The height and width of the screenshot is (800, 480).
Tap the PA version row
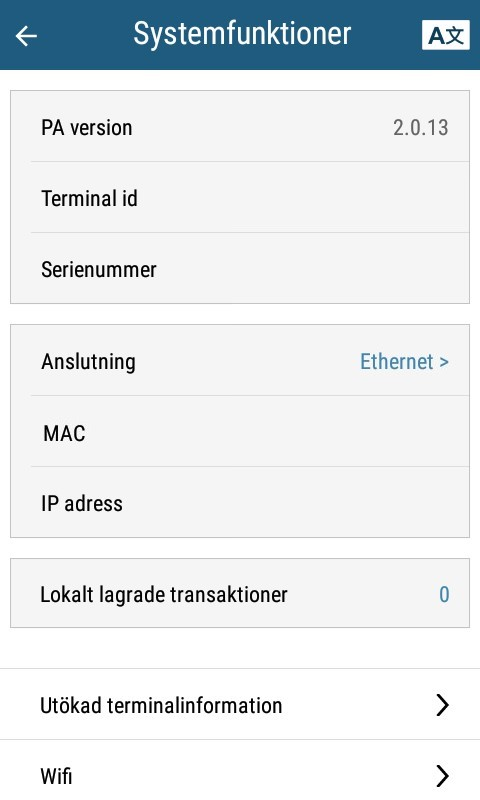point(240,127)
